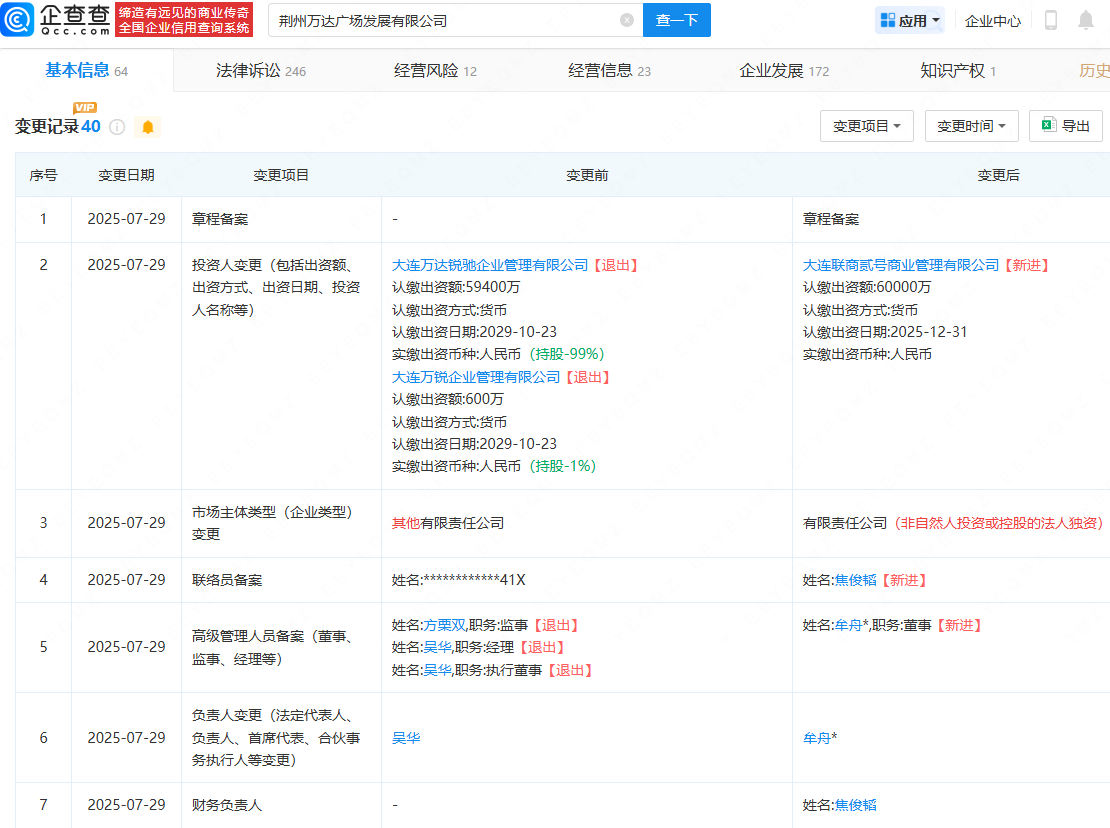1110x828 pixels.
Task: Open 吴华 link with 职务:执行董事
Action: click(x=437, y=670)
